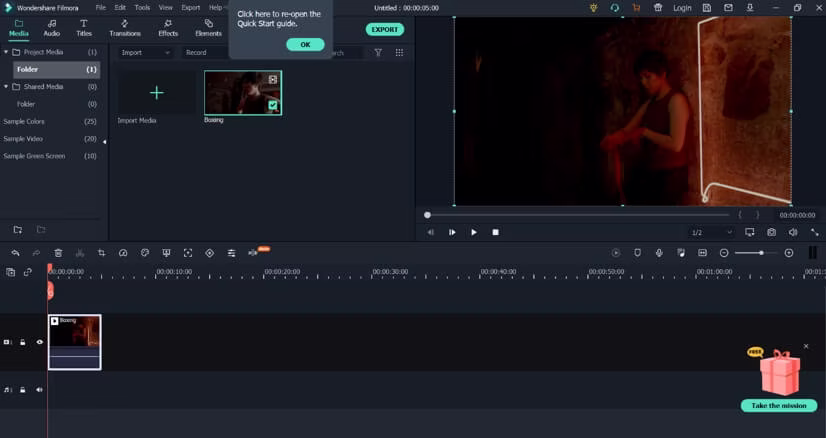
Task: Select the Boxing clip on timeline
Action: [x=74, y=342]
